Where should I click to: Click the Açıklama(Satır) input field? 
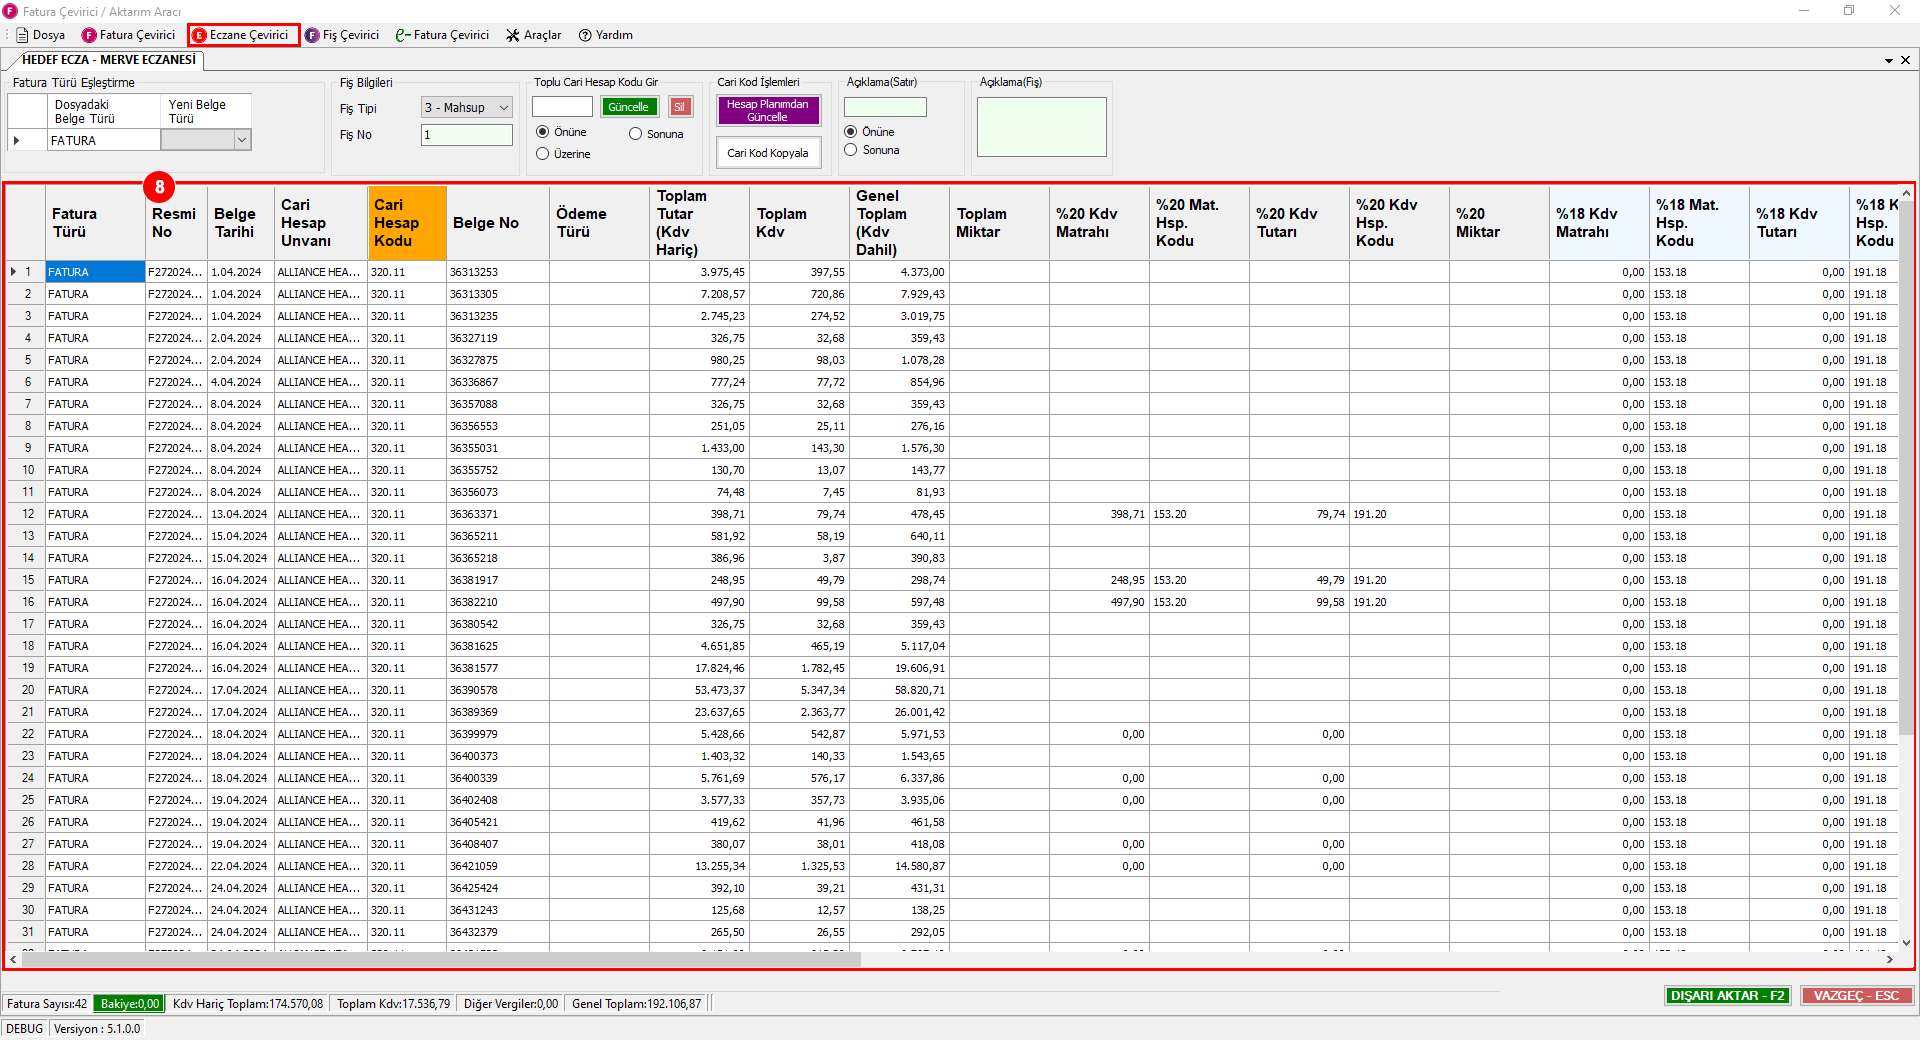(x=885, y=107)
